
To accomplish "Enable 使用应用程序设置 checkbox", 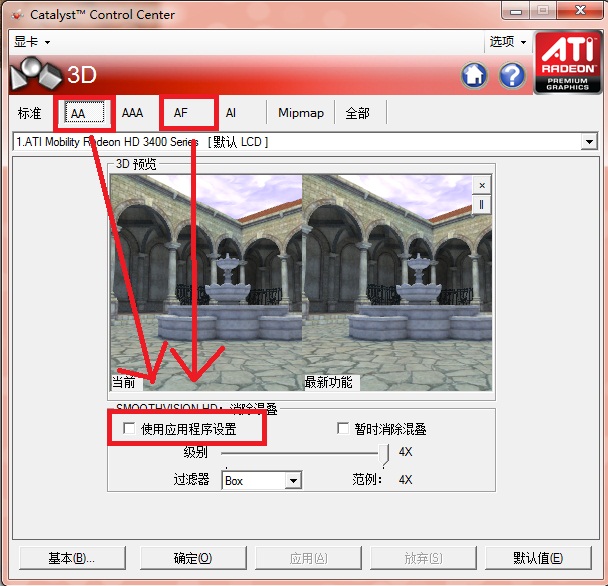I will click(x=129, y=429).
